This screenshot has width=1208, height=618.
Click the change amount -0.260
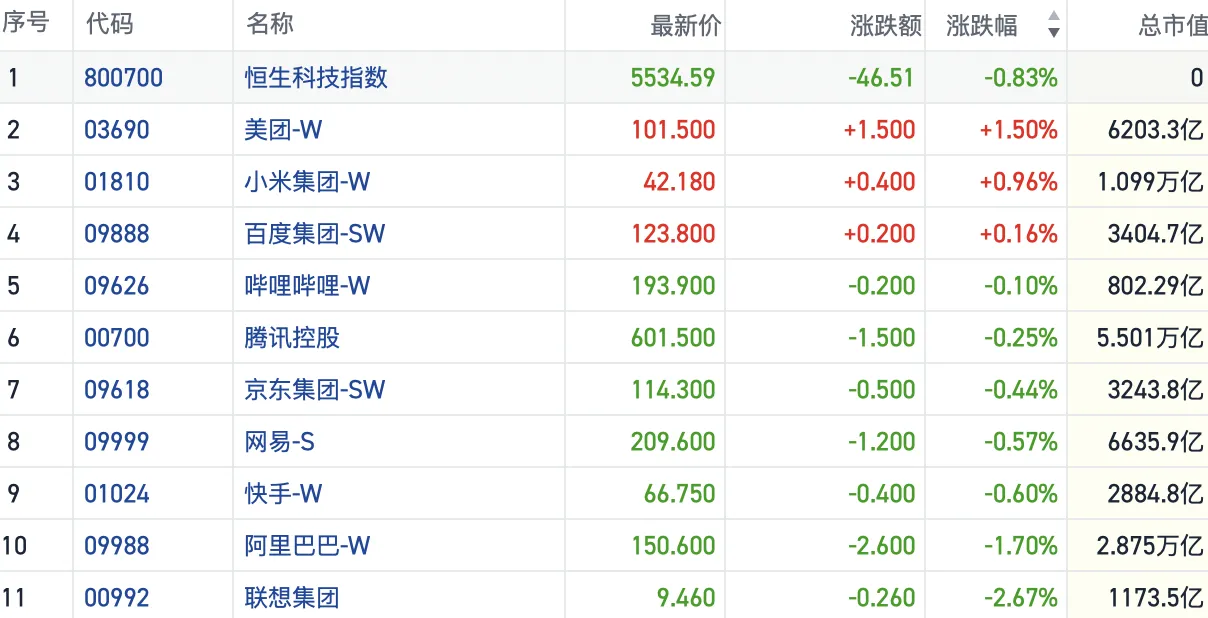pyautogui.click(x=882, y=597)
